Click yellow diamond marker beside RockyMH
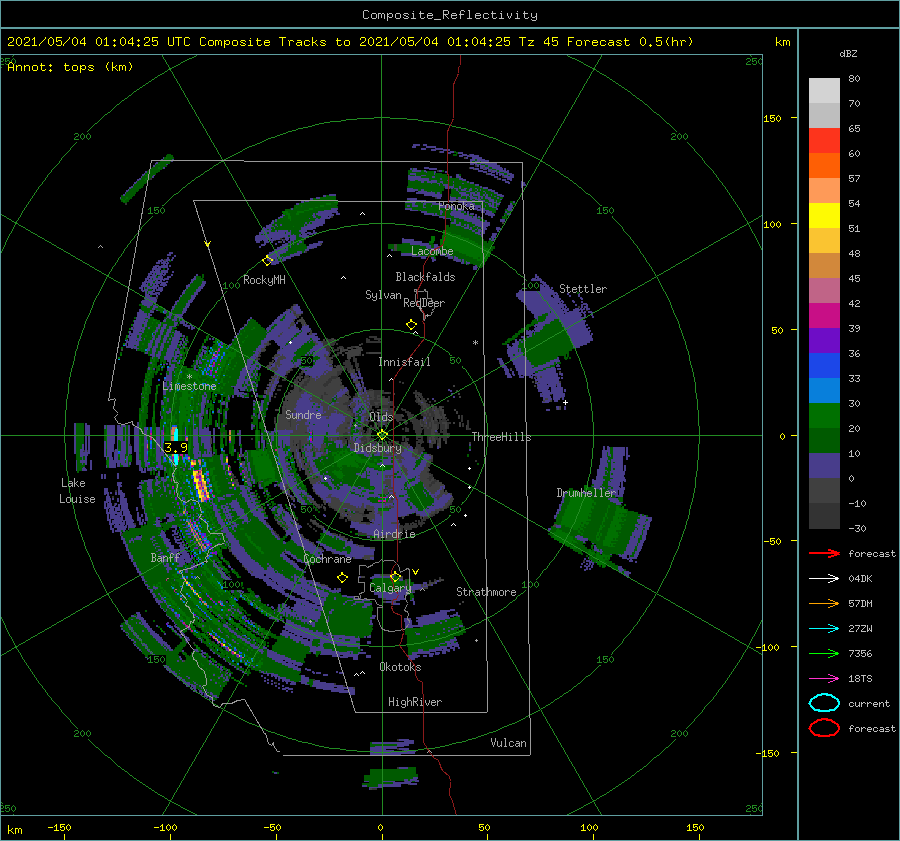Screen dimensions: 900x841 pyautogui.click(x=267, y=261)
